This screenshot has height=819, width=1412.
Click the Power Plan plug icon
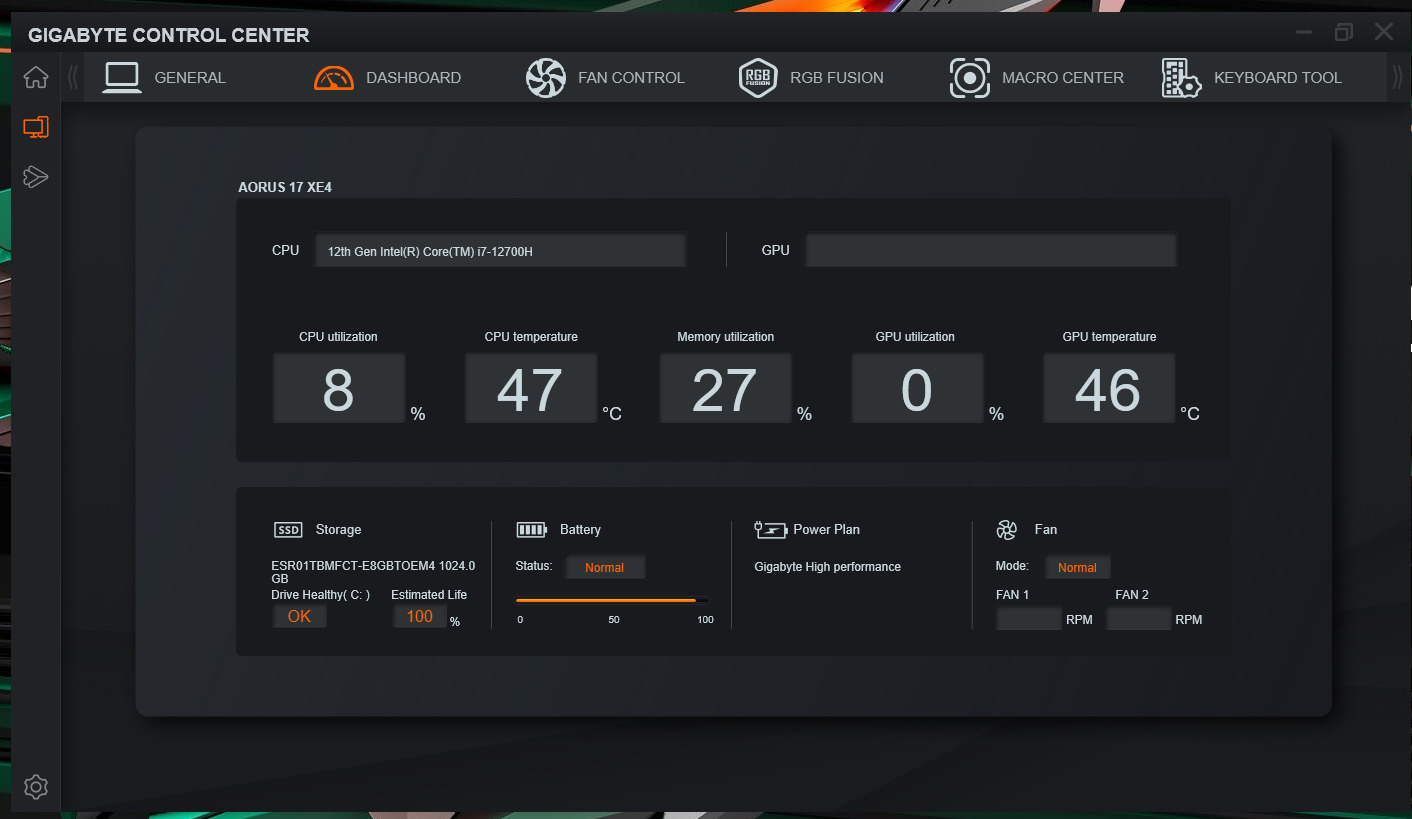point(771,530)
